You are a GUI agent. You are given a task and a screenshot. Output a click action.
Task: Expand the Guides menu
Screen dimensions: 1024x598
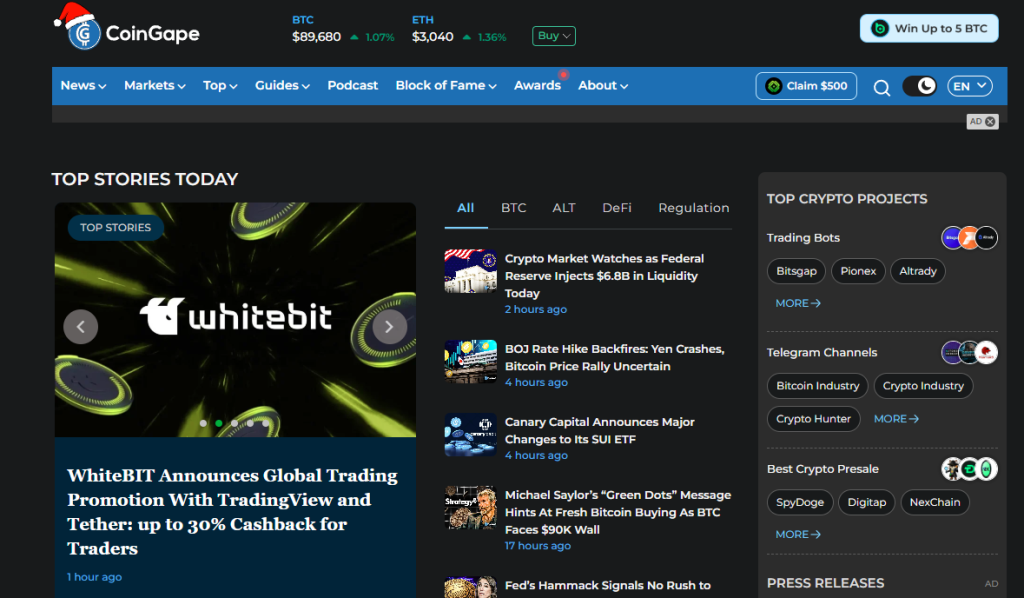(282, 86)
